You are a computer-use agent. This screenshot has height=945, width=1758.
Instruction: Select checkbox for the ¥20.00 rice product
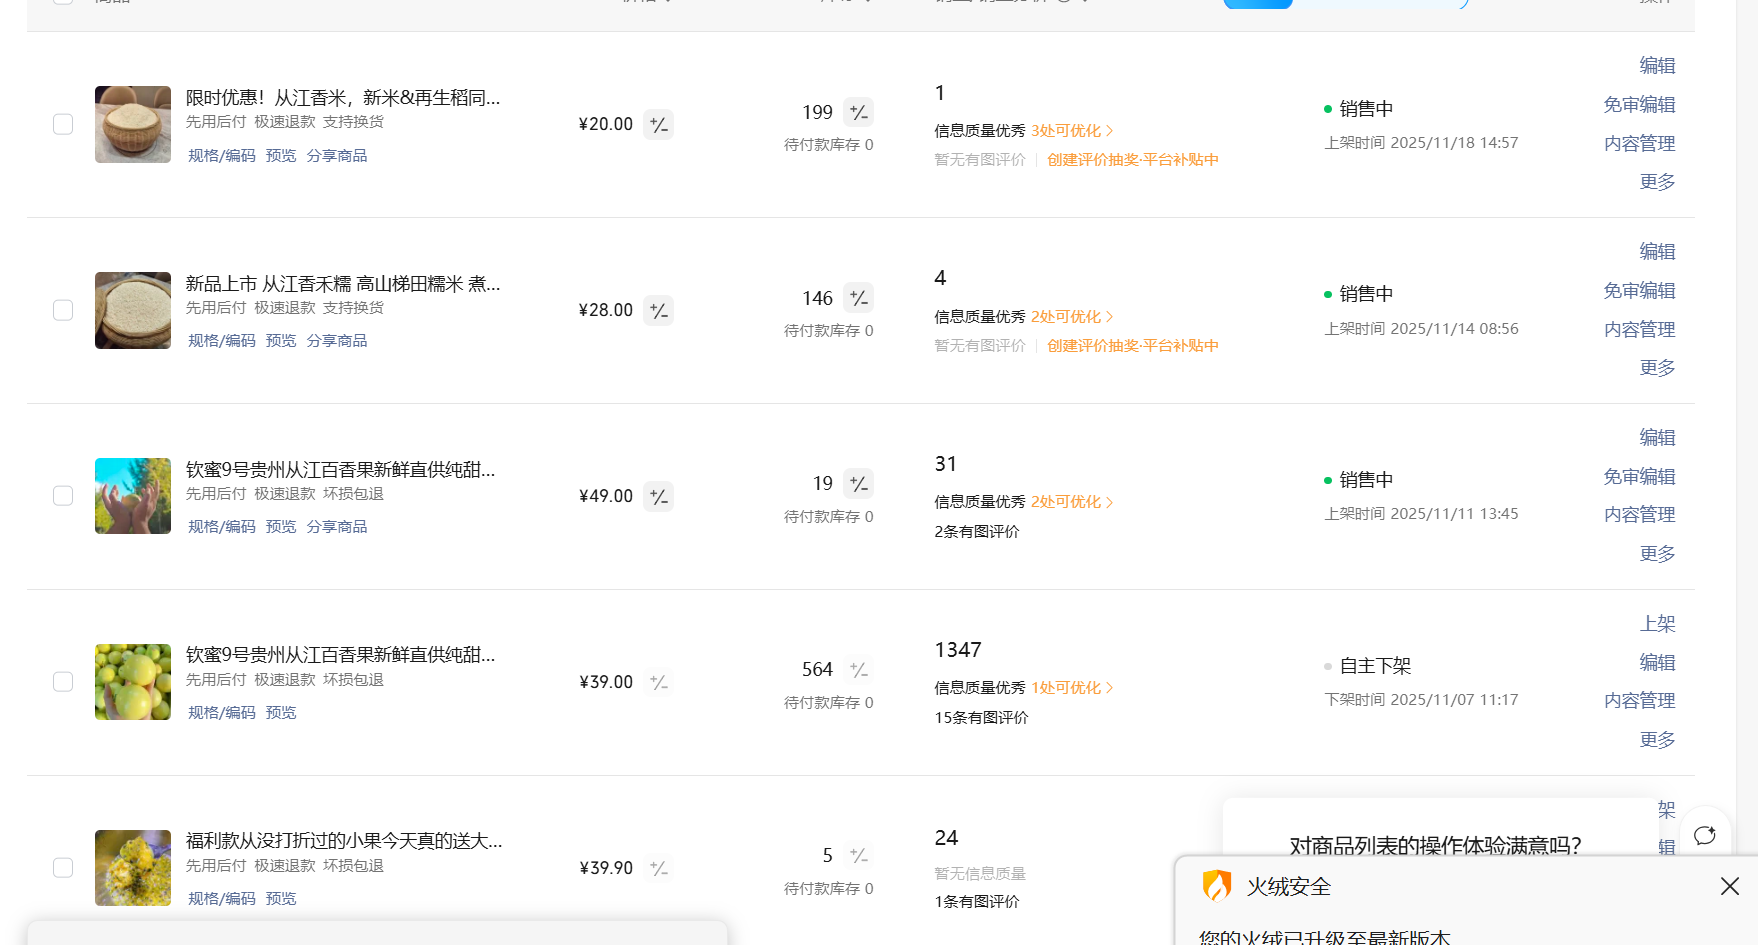[63, 124]
